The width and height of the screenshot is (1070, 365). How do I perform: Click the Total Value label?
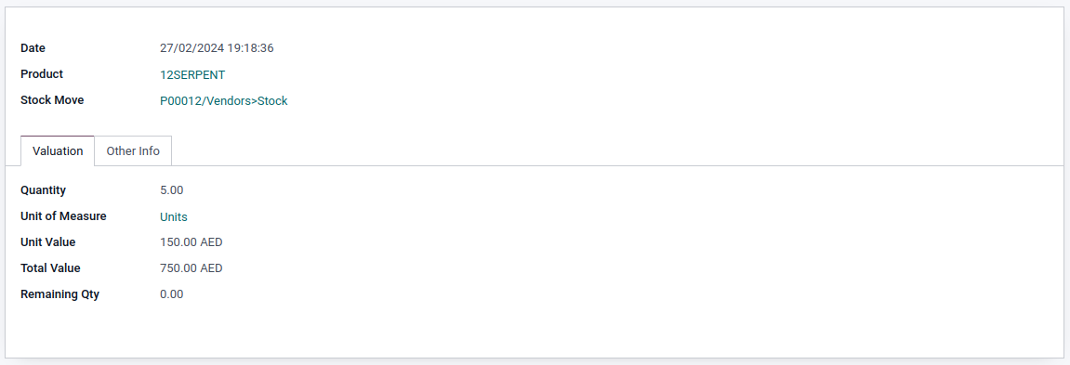(50, 268)
